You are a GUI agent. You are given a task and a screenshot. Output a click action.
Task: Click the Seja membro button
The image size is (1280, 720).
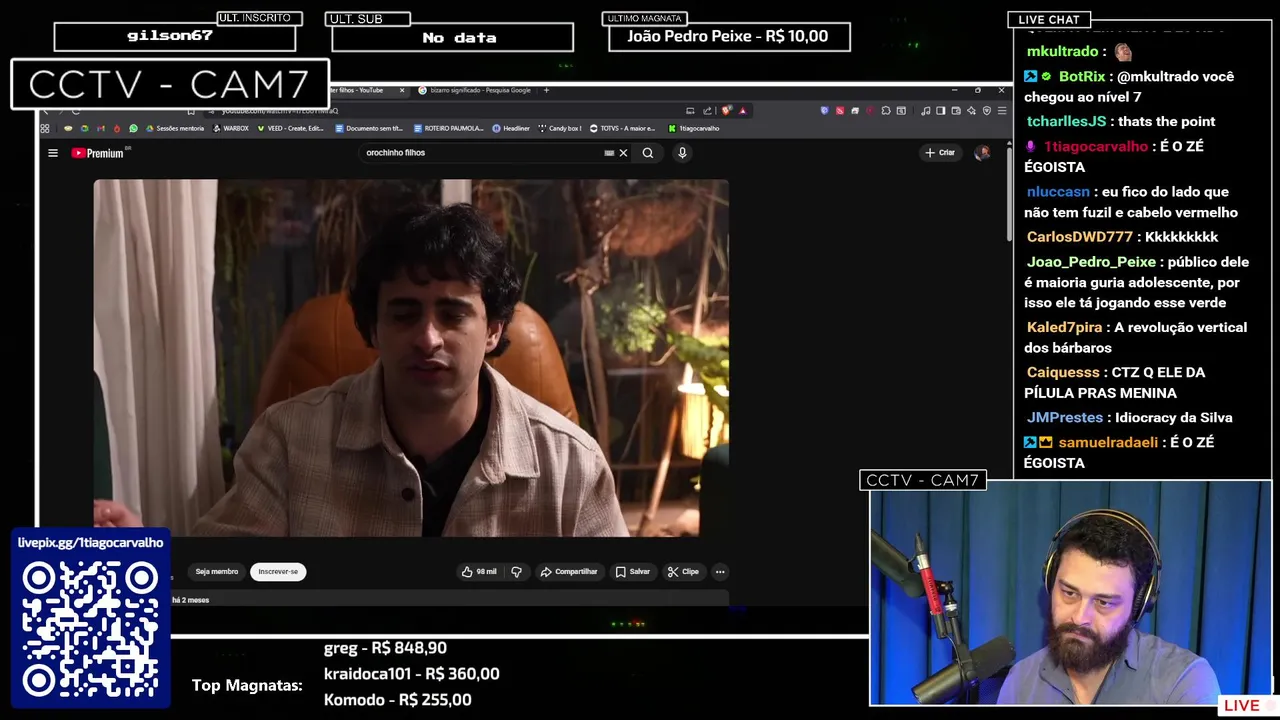pos(217,572)
